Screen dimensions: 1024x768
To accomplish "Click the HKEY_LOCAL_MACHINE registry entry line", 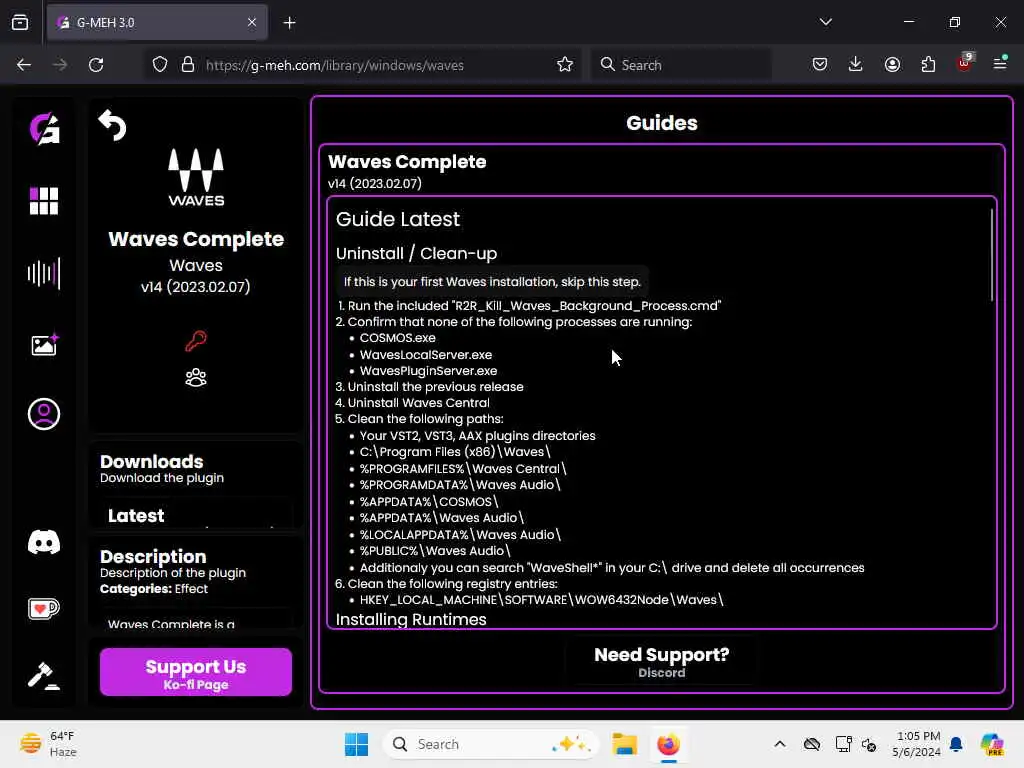I will pos(541,600).
